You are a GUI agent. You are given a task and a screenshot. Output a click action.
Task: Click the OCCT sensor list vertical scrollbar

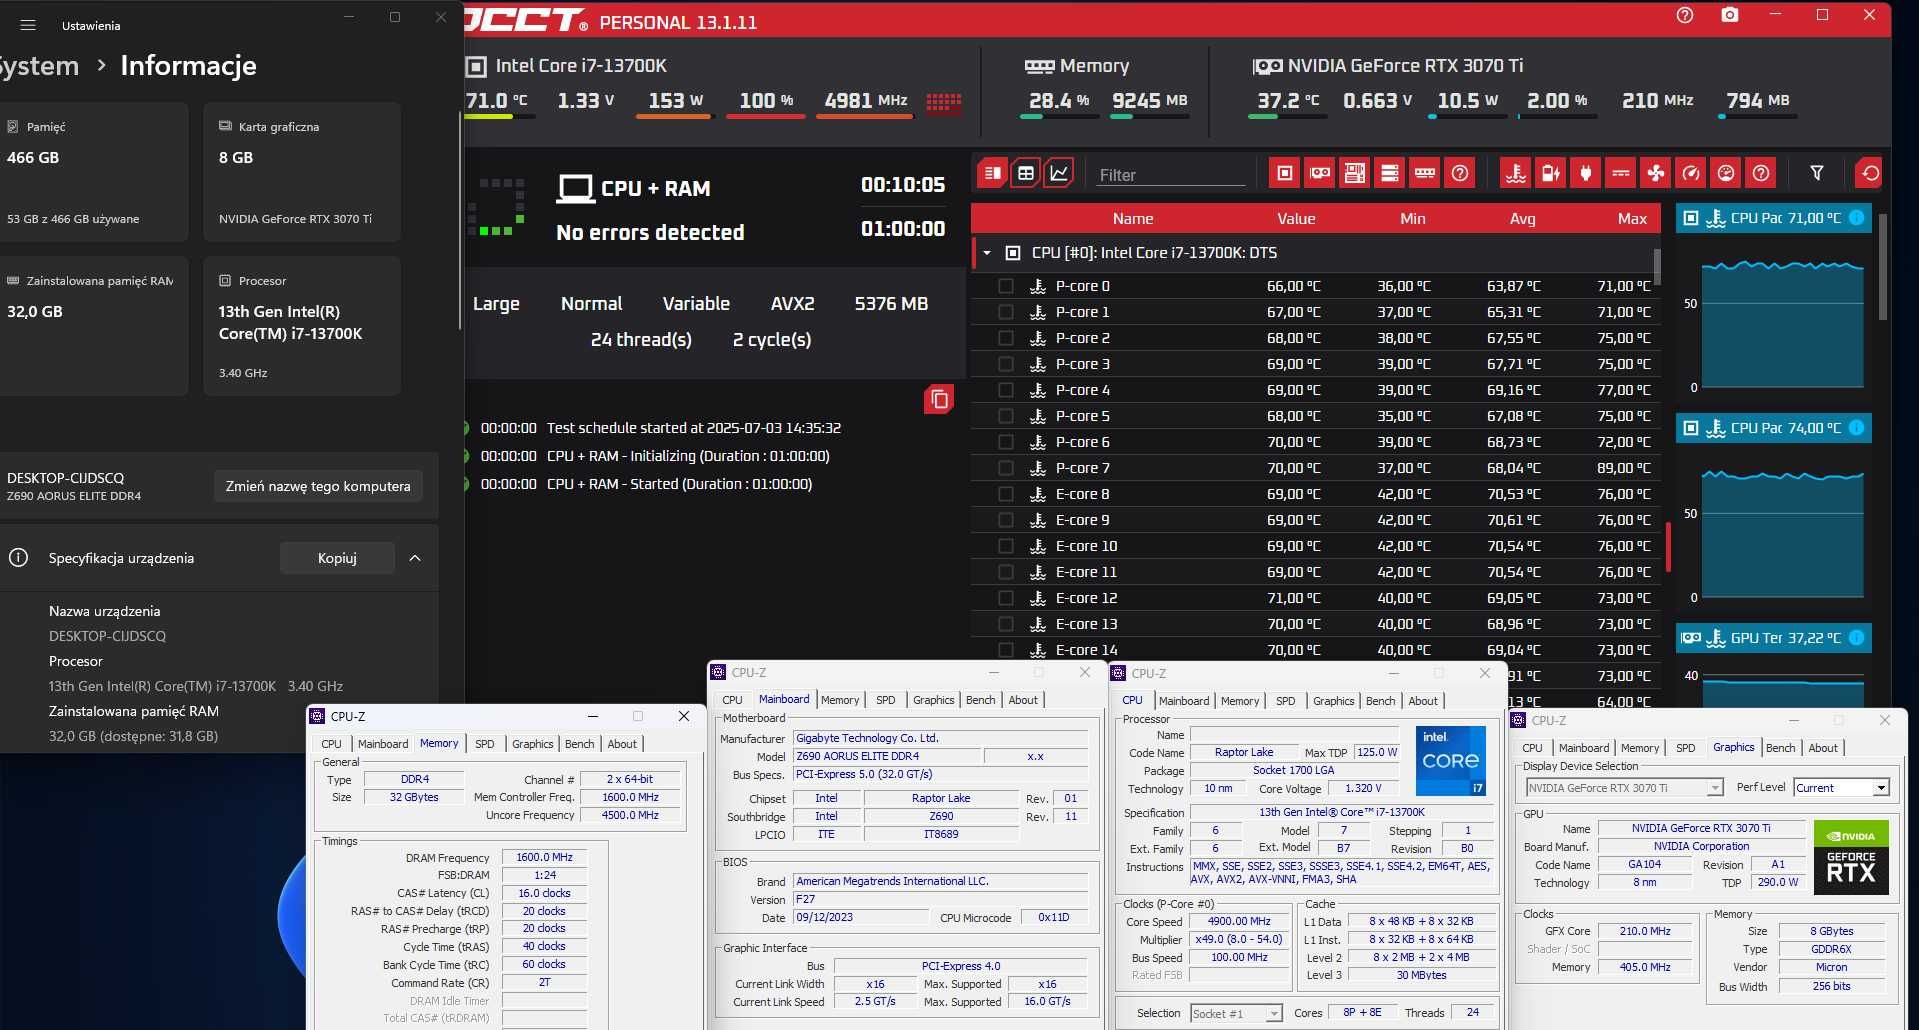pos(1657,267)
